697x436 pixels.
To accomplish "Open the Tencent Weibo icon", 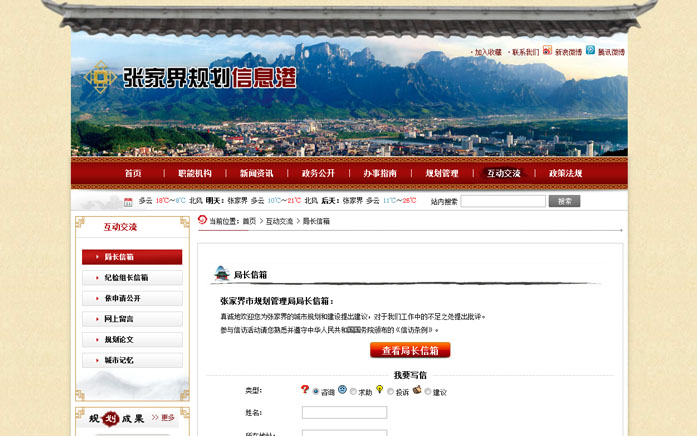I will pyautogui.click(x=590, y=50).
